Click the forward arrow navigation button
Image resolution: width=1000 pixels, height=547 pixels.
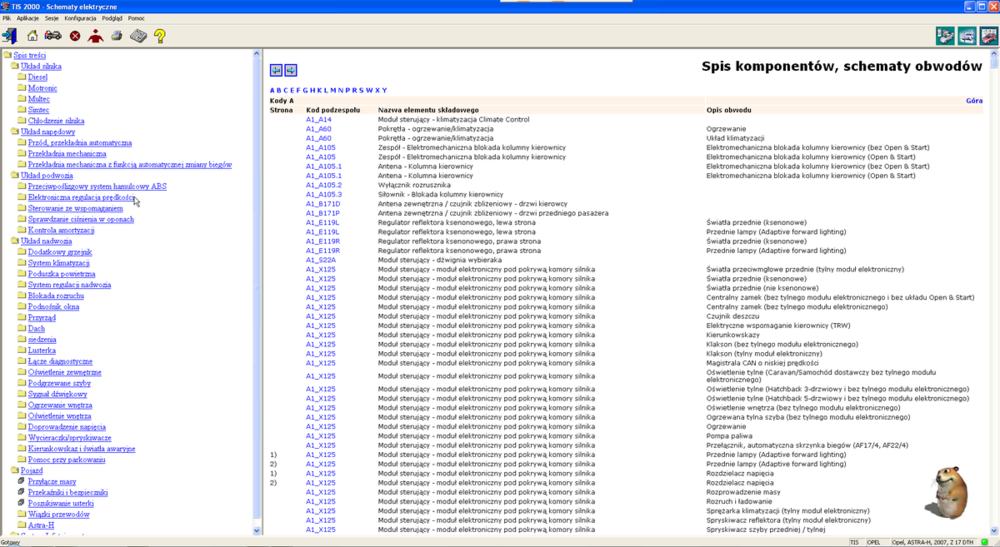(291, 70)
